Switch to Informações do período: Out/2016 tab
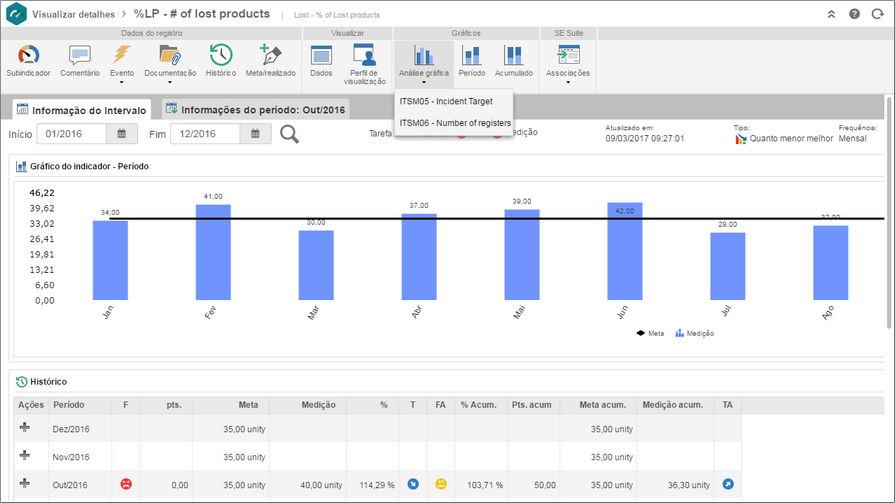 pyautogui.click(x=255, y=109)
